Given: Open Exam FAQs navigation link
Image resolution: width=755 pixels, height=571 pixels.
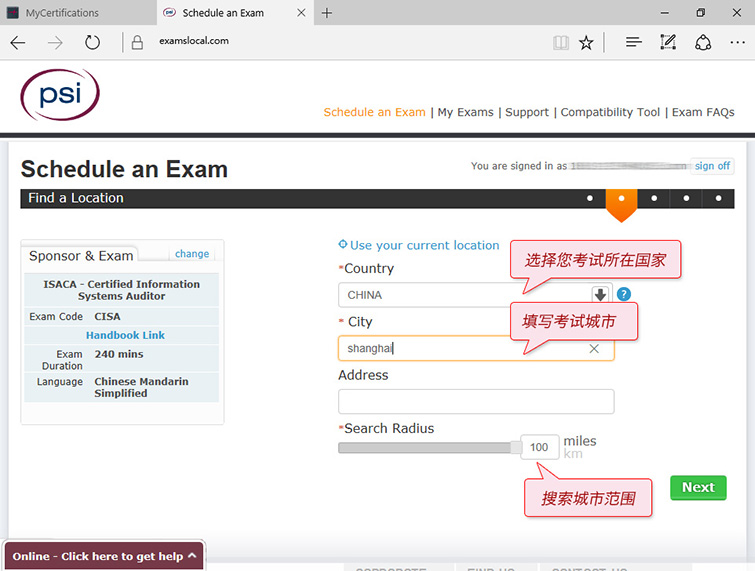Looking at the screenshot, I should 703,112.
